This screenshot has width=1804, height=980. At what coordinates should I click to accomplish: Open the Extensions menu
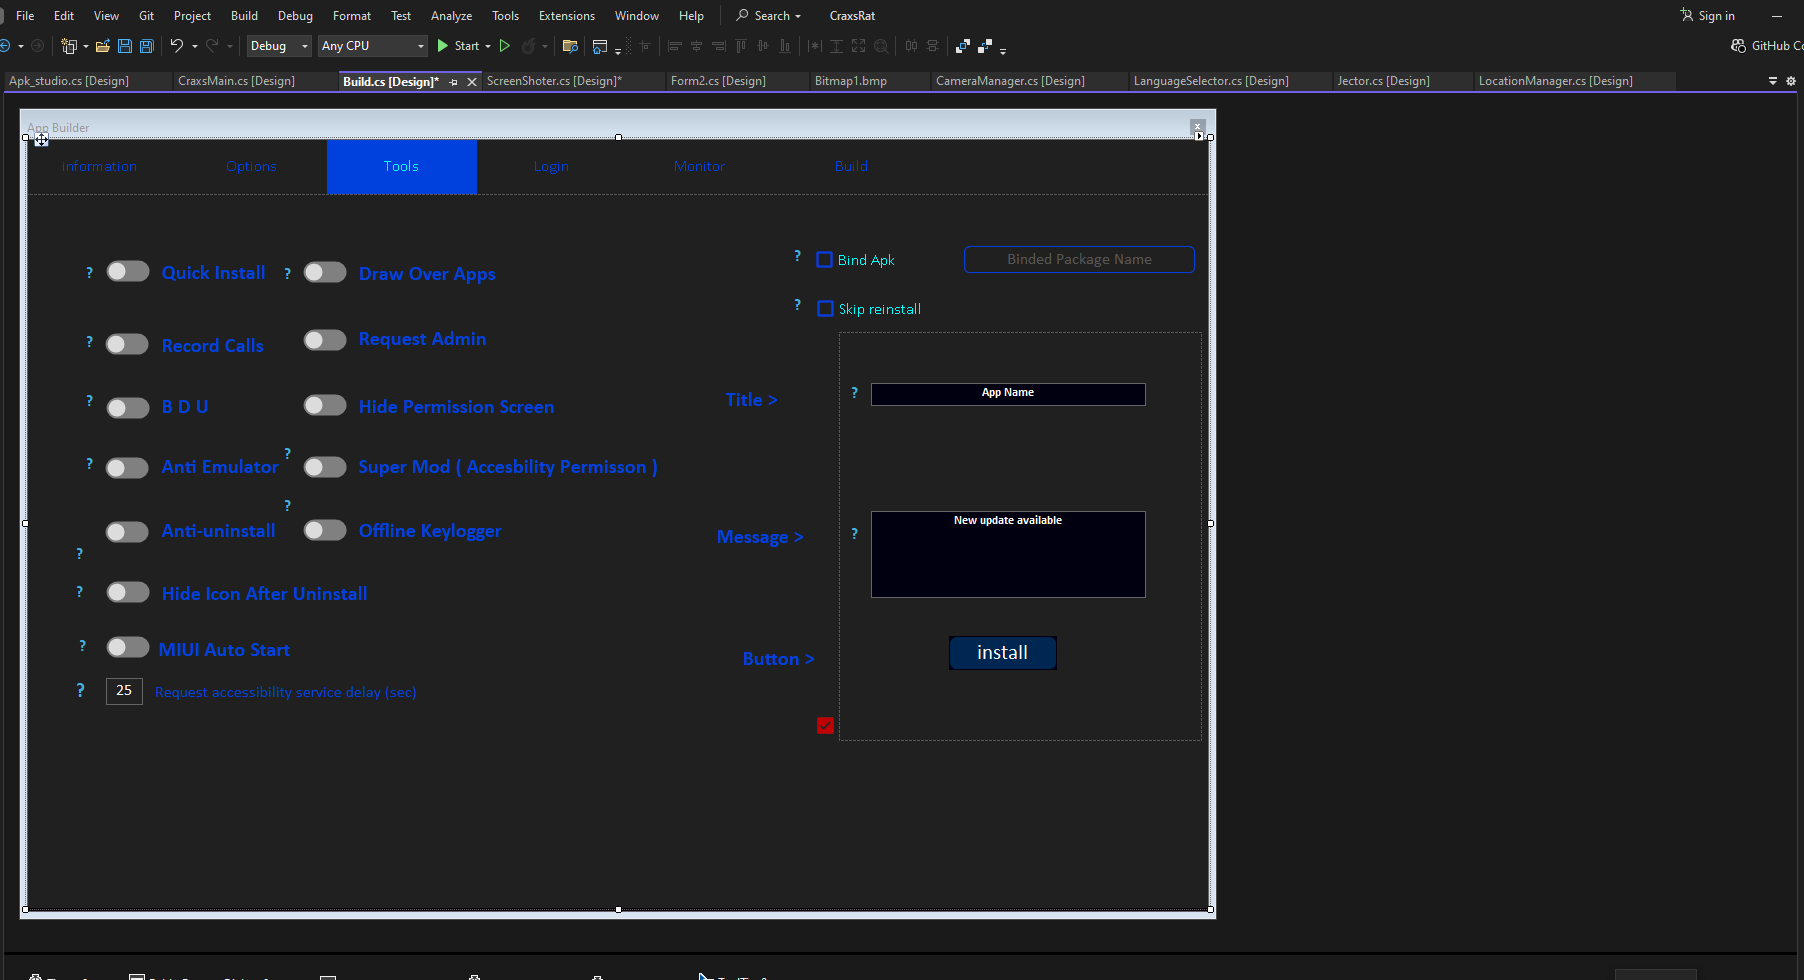[x=566, y=15]
